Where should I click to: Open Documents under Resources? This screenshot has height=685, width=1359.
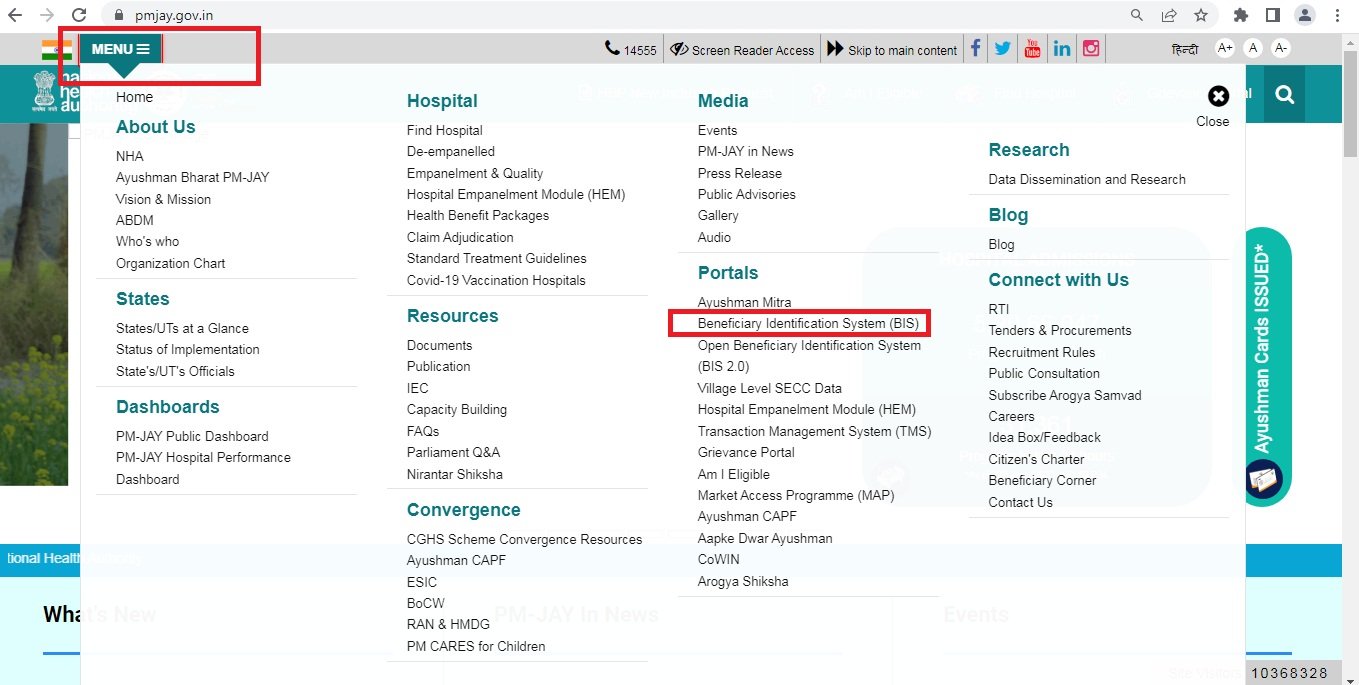(440, 345)
